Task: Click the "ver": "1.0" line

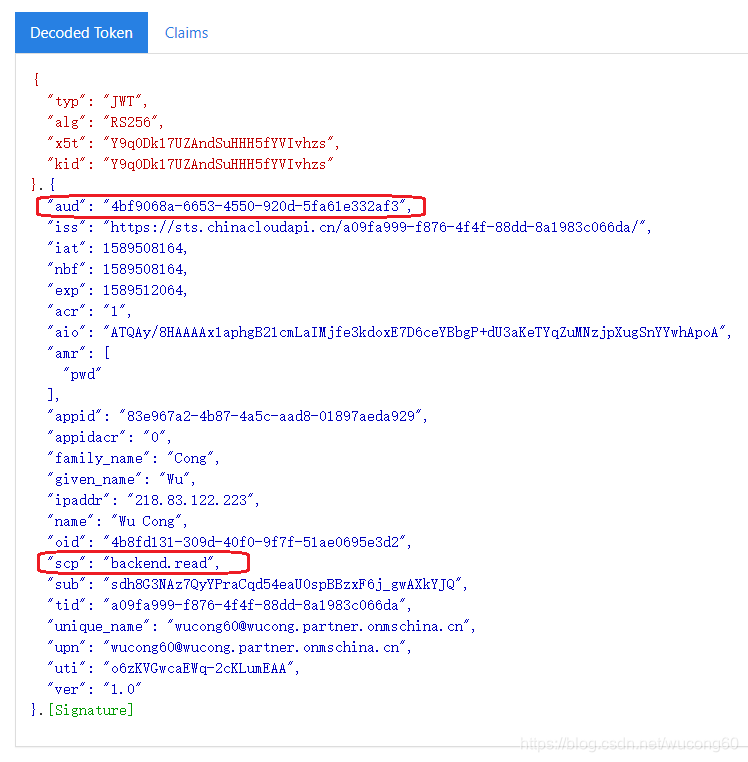Action: tap(94, 689)
